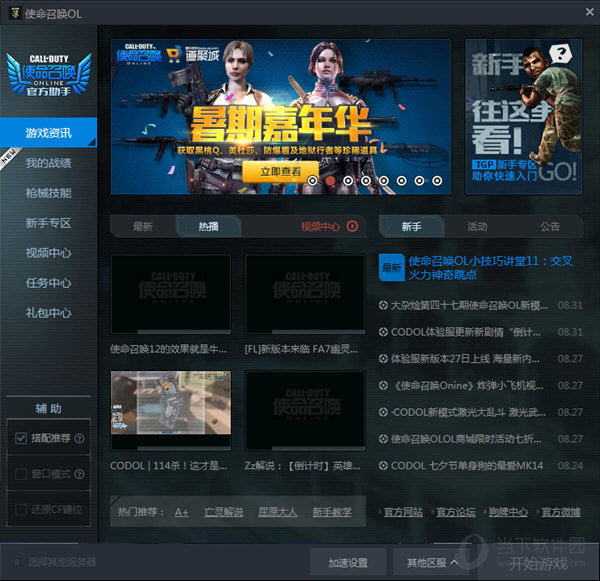Screen dimensions: 600x581
Task: Click help icon next to 窗口模式
Action: pos(79,474)
